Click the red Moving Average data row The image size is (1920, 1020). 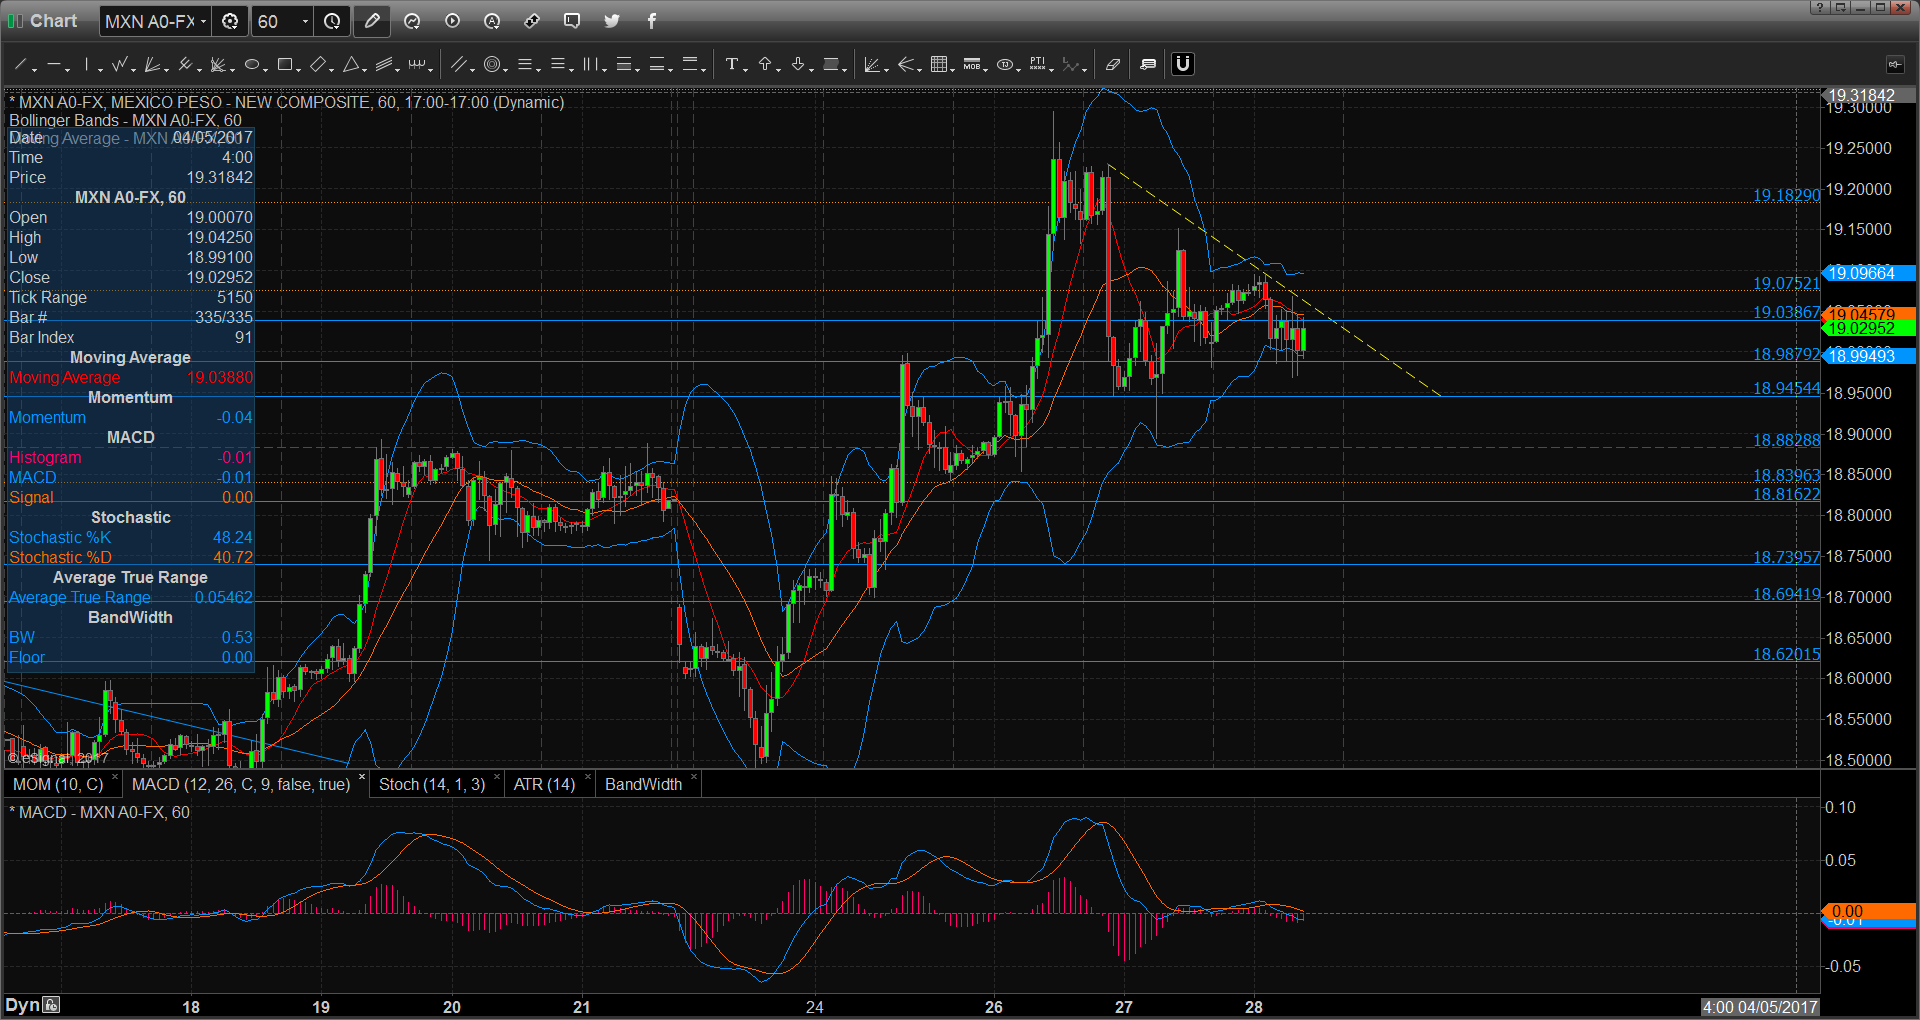(x=130, y=378)
